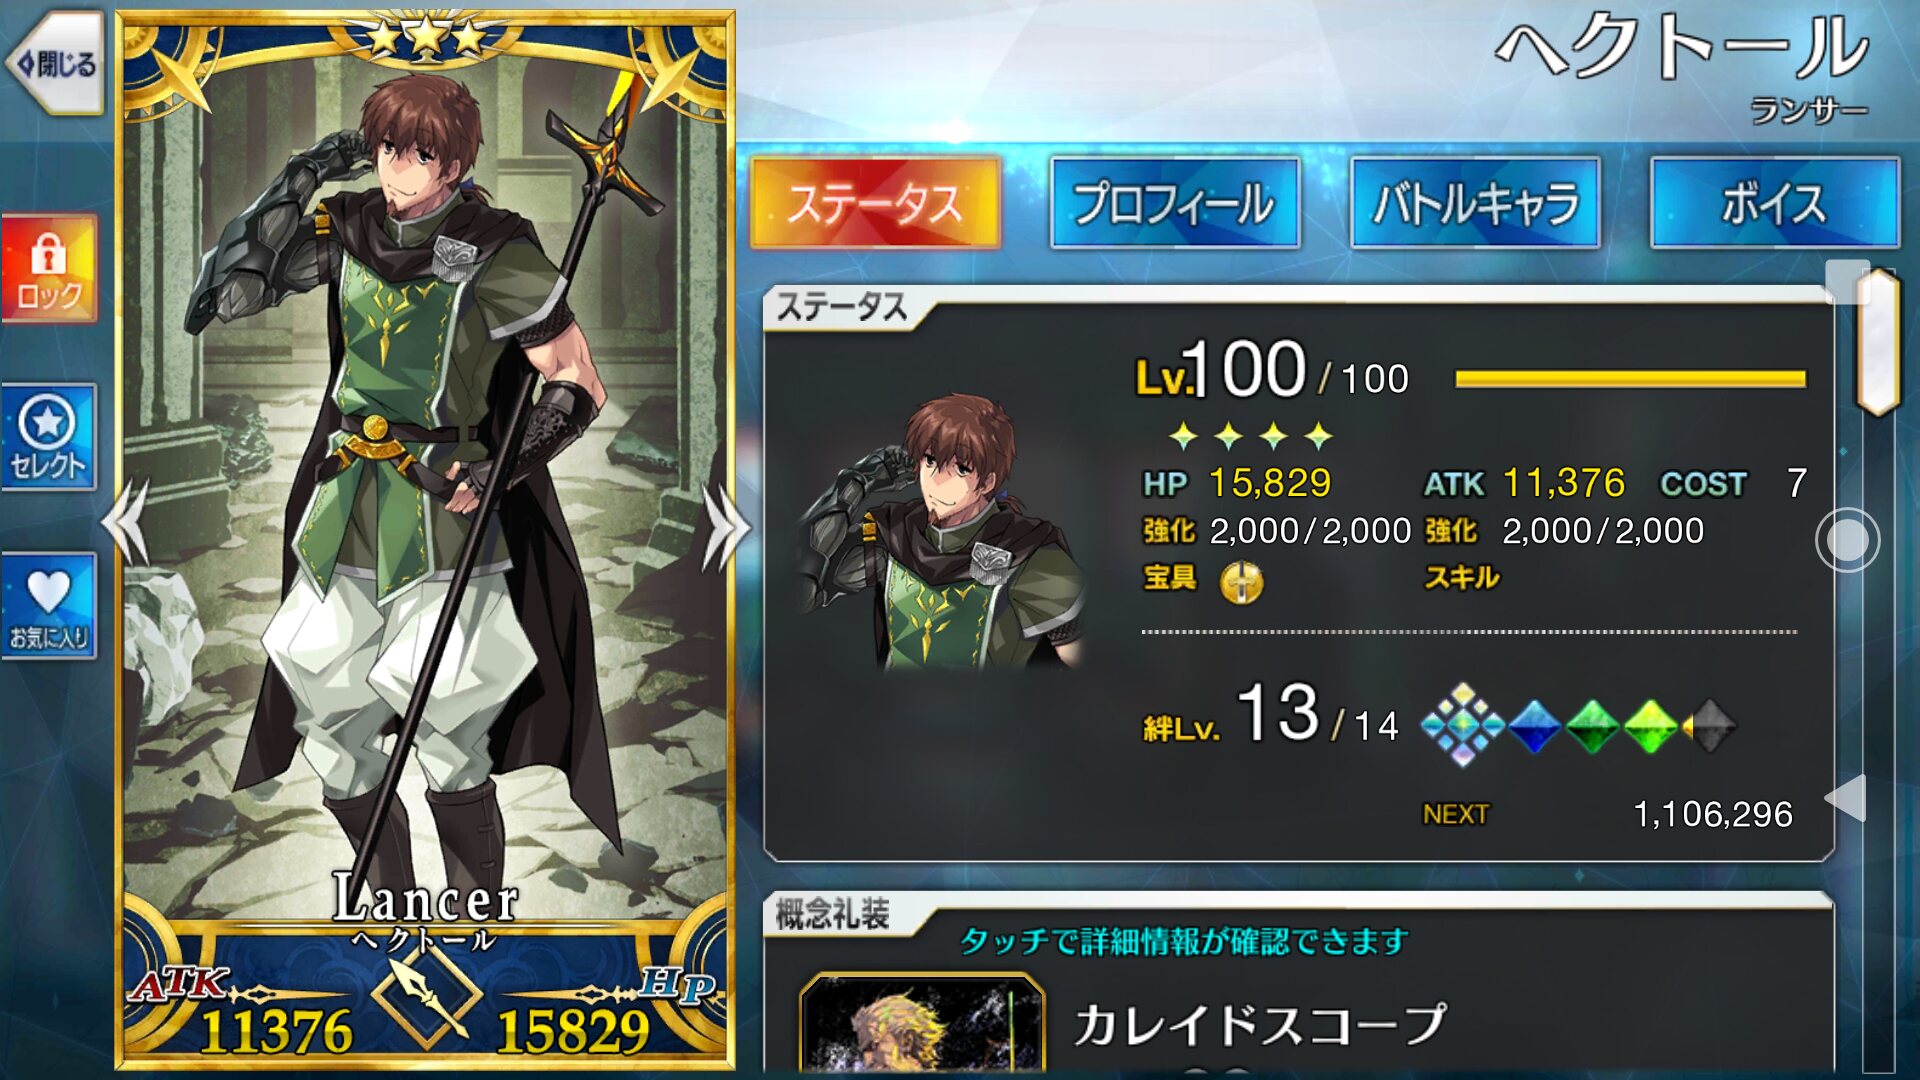Tap the blue bond crystal icon
Image resolution: width=1920 pixels, height=1080 pixels.
point(1534,727)
